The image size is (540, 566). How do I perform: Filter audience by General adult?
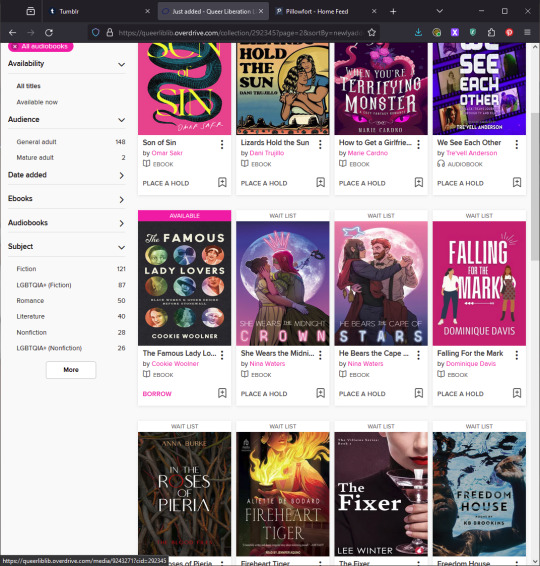(x=36, y=142)
